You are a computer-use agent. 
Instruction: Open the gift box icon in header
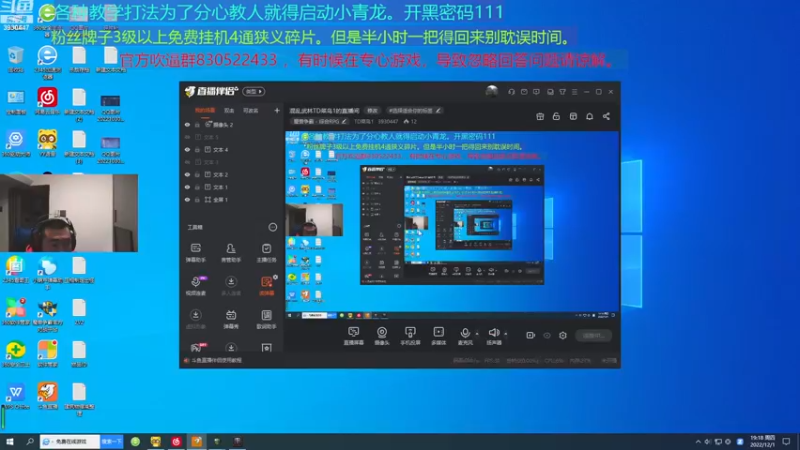tap(540, 116)
